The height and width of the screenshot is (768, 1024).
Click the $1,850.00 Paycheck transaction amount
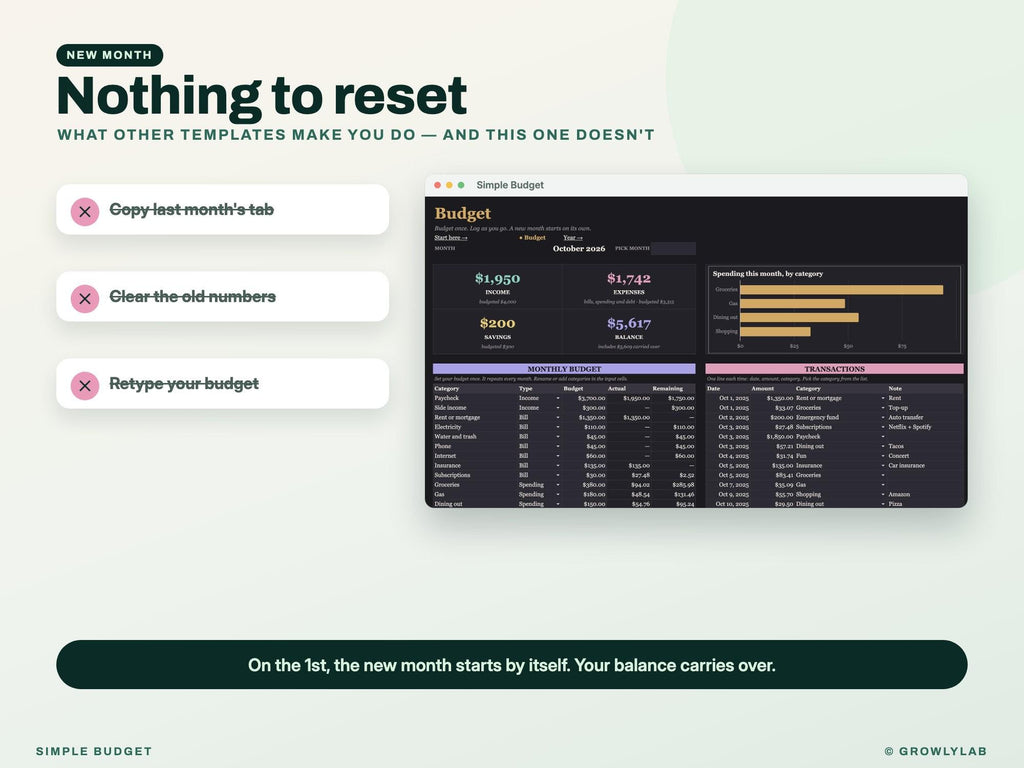point(780,437)
